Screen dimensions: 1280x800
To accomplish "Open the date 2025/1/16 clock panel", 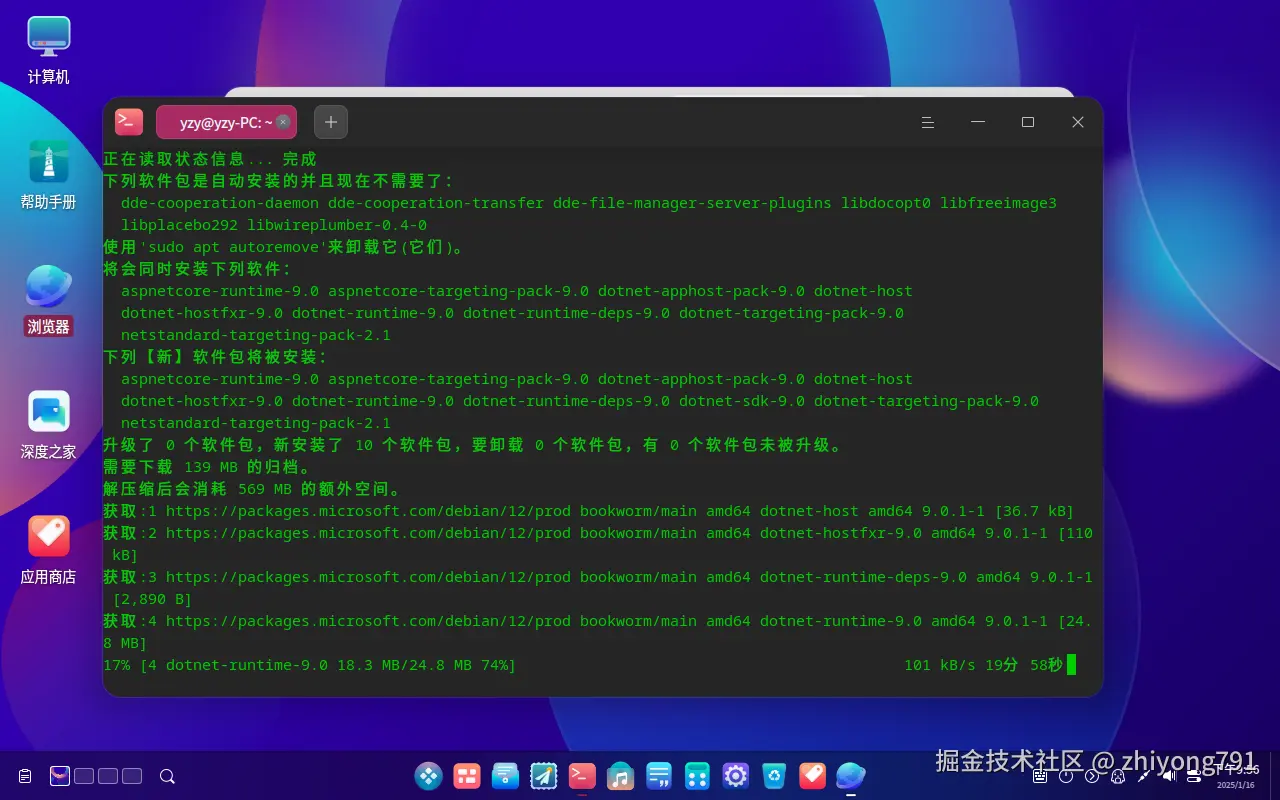I will coord(1236,777).
